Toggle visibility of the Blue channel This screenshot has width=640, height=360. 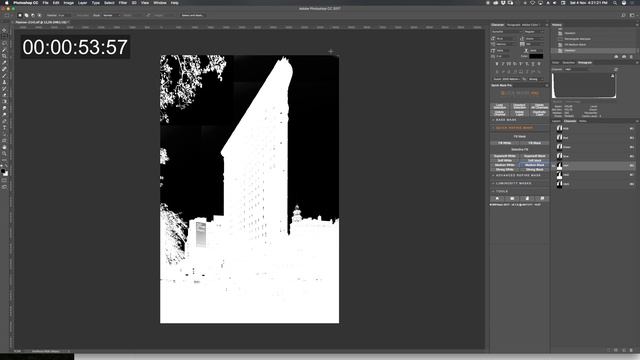tap(554, 156)
